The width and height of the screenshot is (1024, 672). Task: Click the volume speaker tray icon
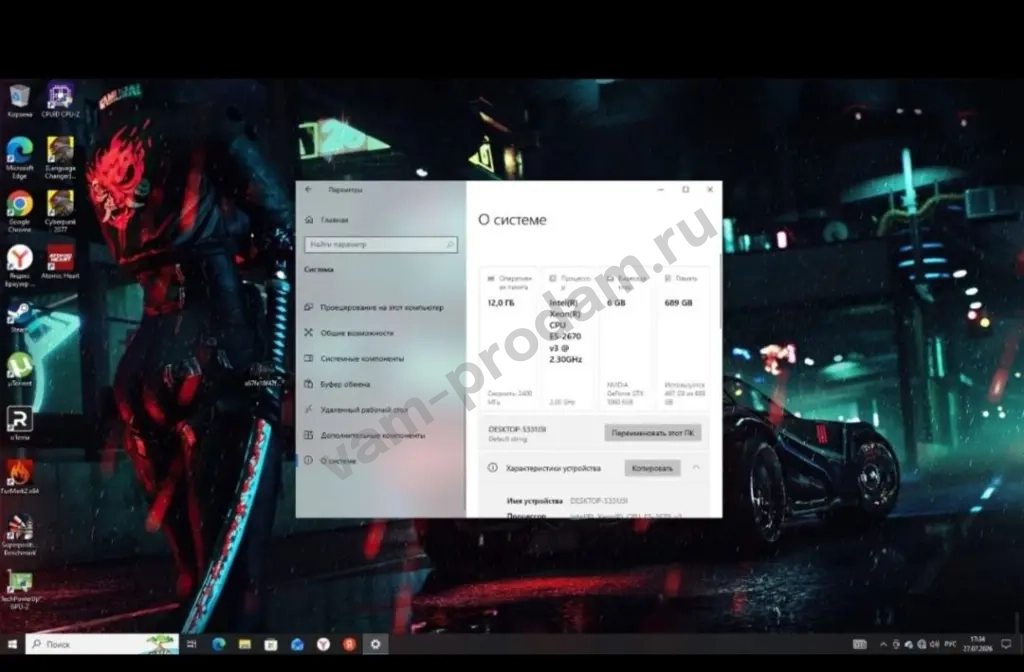935,645
